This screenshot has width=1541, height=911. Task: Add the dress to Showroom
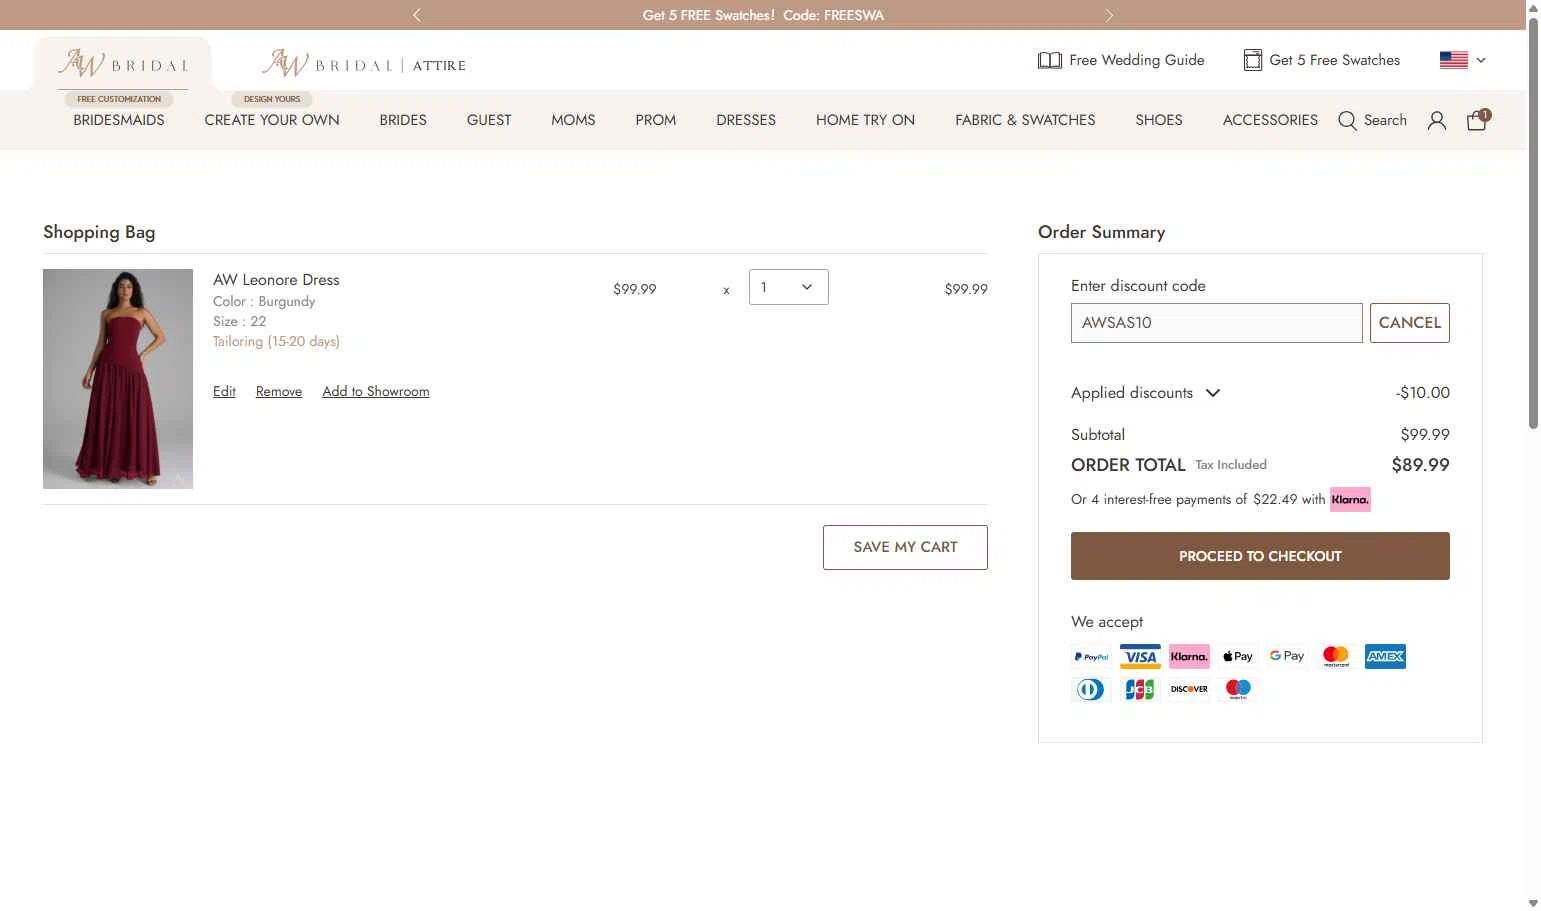tap(376, 391)
